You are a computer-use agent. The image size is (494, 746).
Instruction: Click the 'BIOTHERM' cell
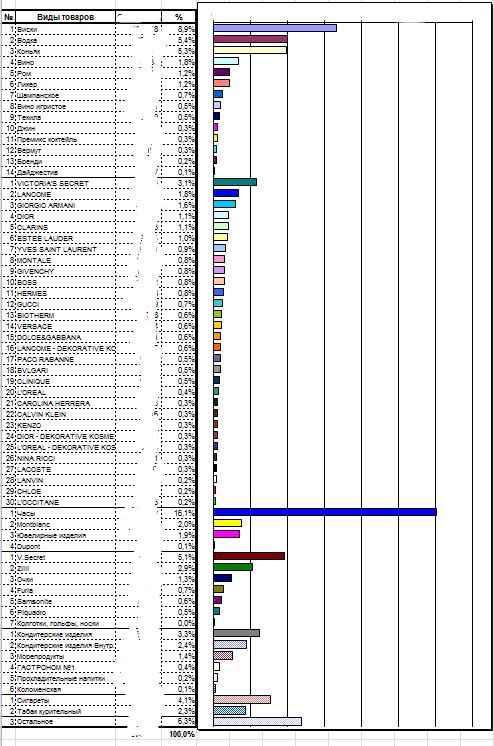pos(66,315)
